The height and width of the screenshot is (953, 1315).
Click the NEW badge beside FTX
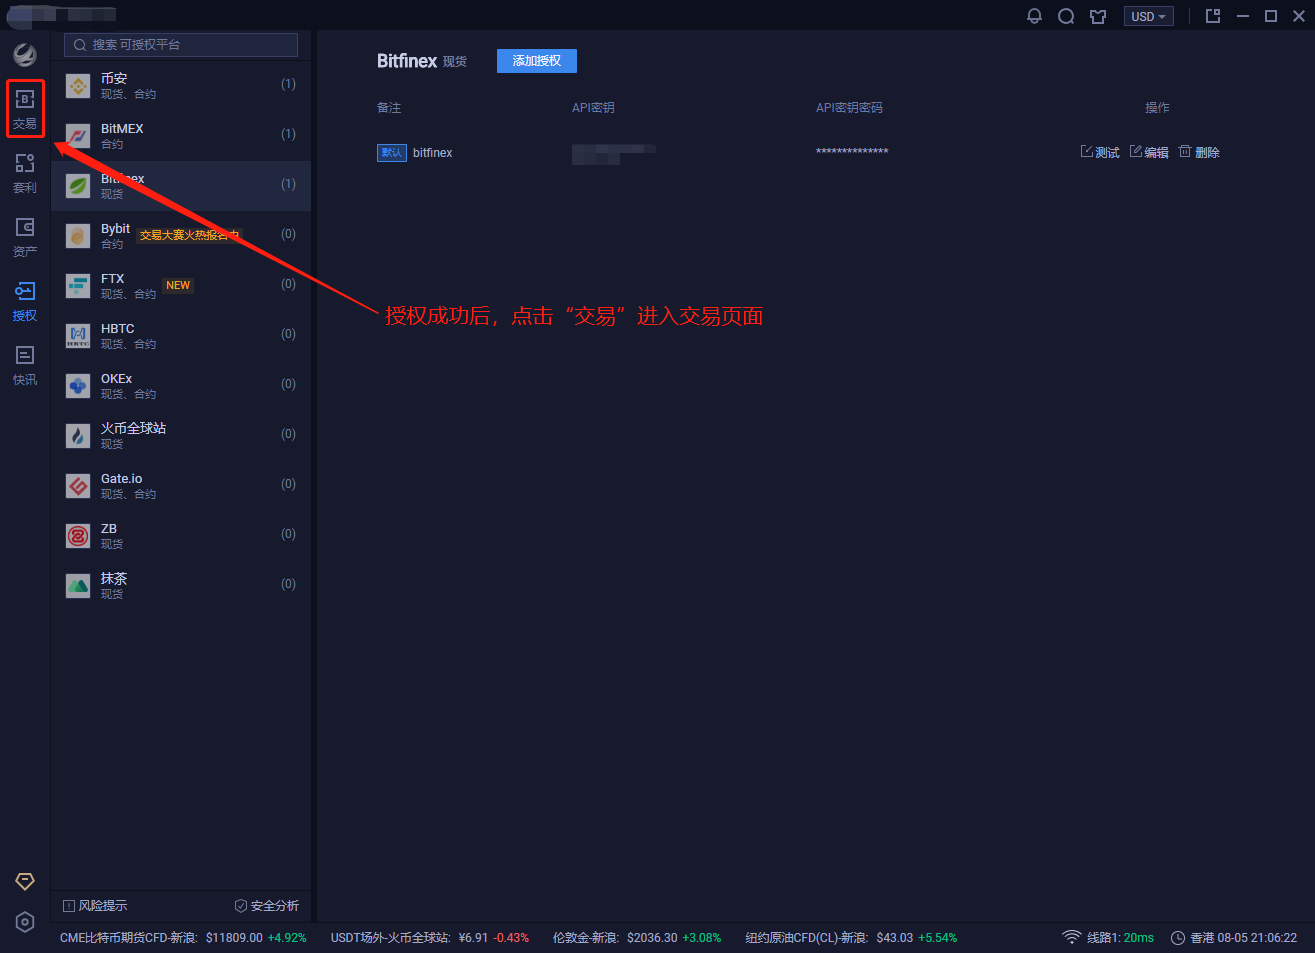[x=178, y=285]
